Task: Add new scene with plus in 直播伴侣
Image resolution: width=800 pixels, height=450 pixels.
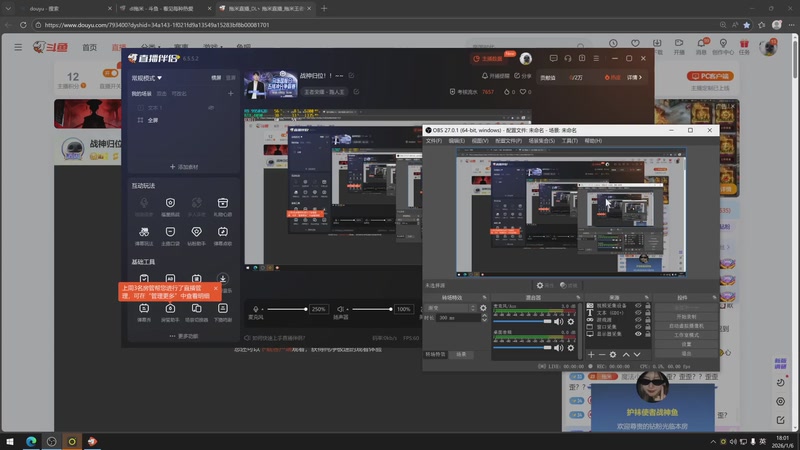Action: tap(231, 93)
